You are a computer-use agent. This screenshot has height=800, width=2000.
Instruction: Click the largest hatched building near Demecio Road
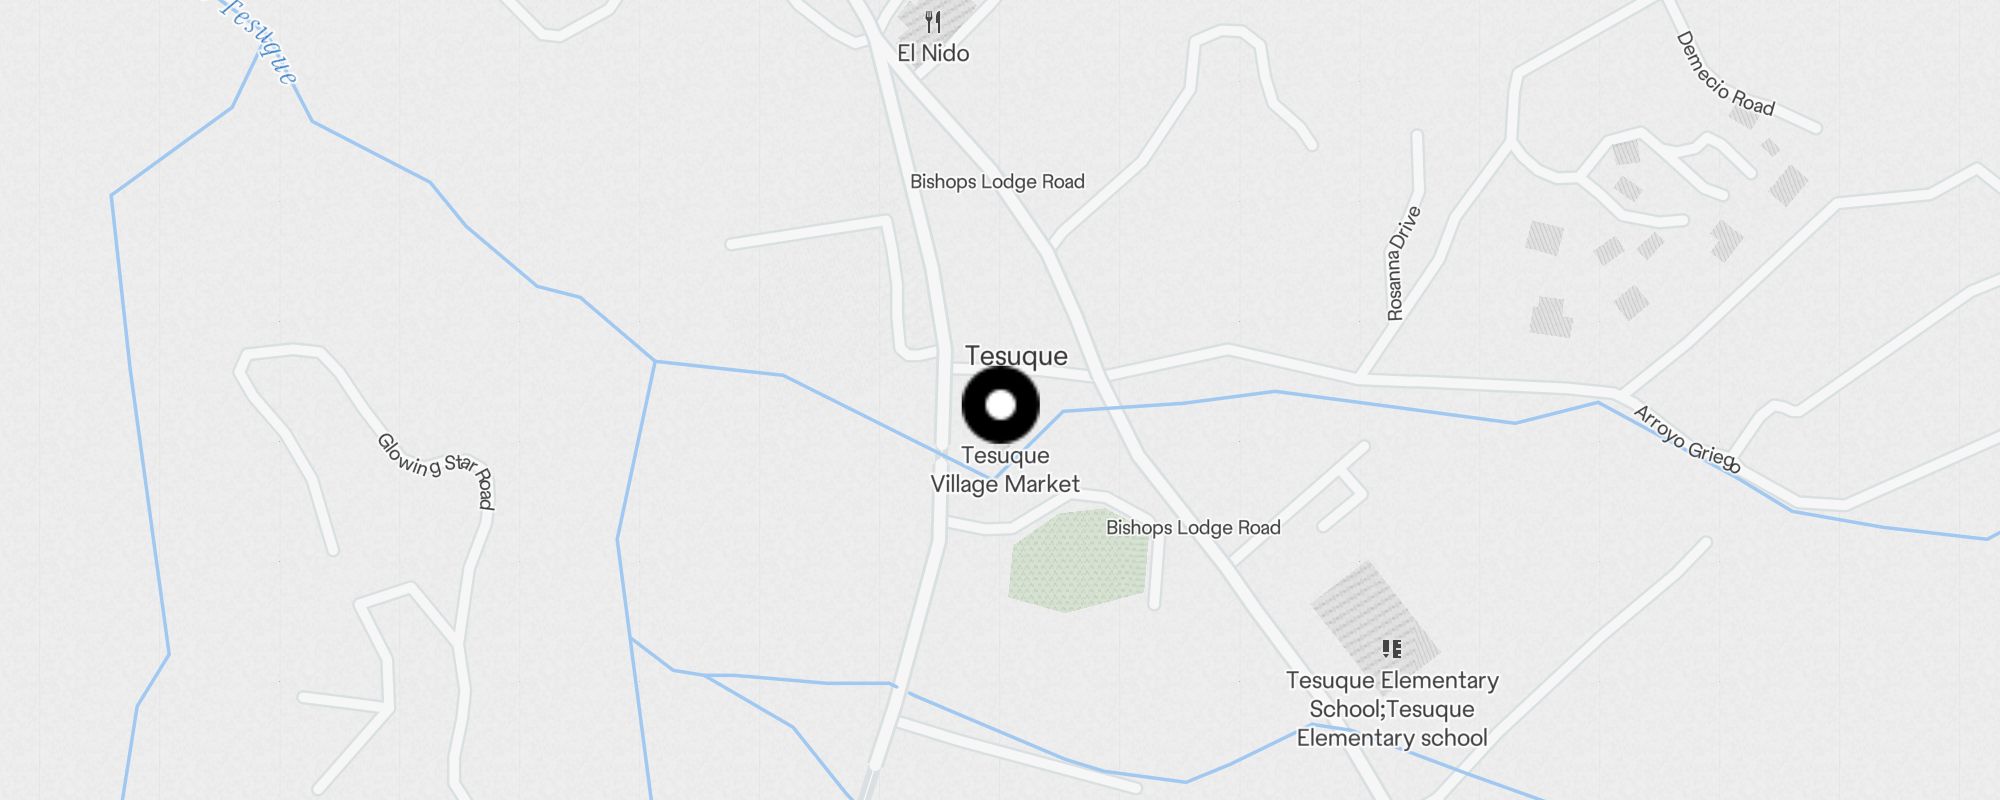[x=1550, y=317]
